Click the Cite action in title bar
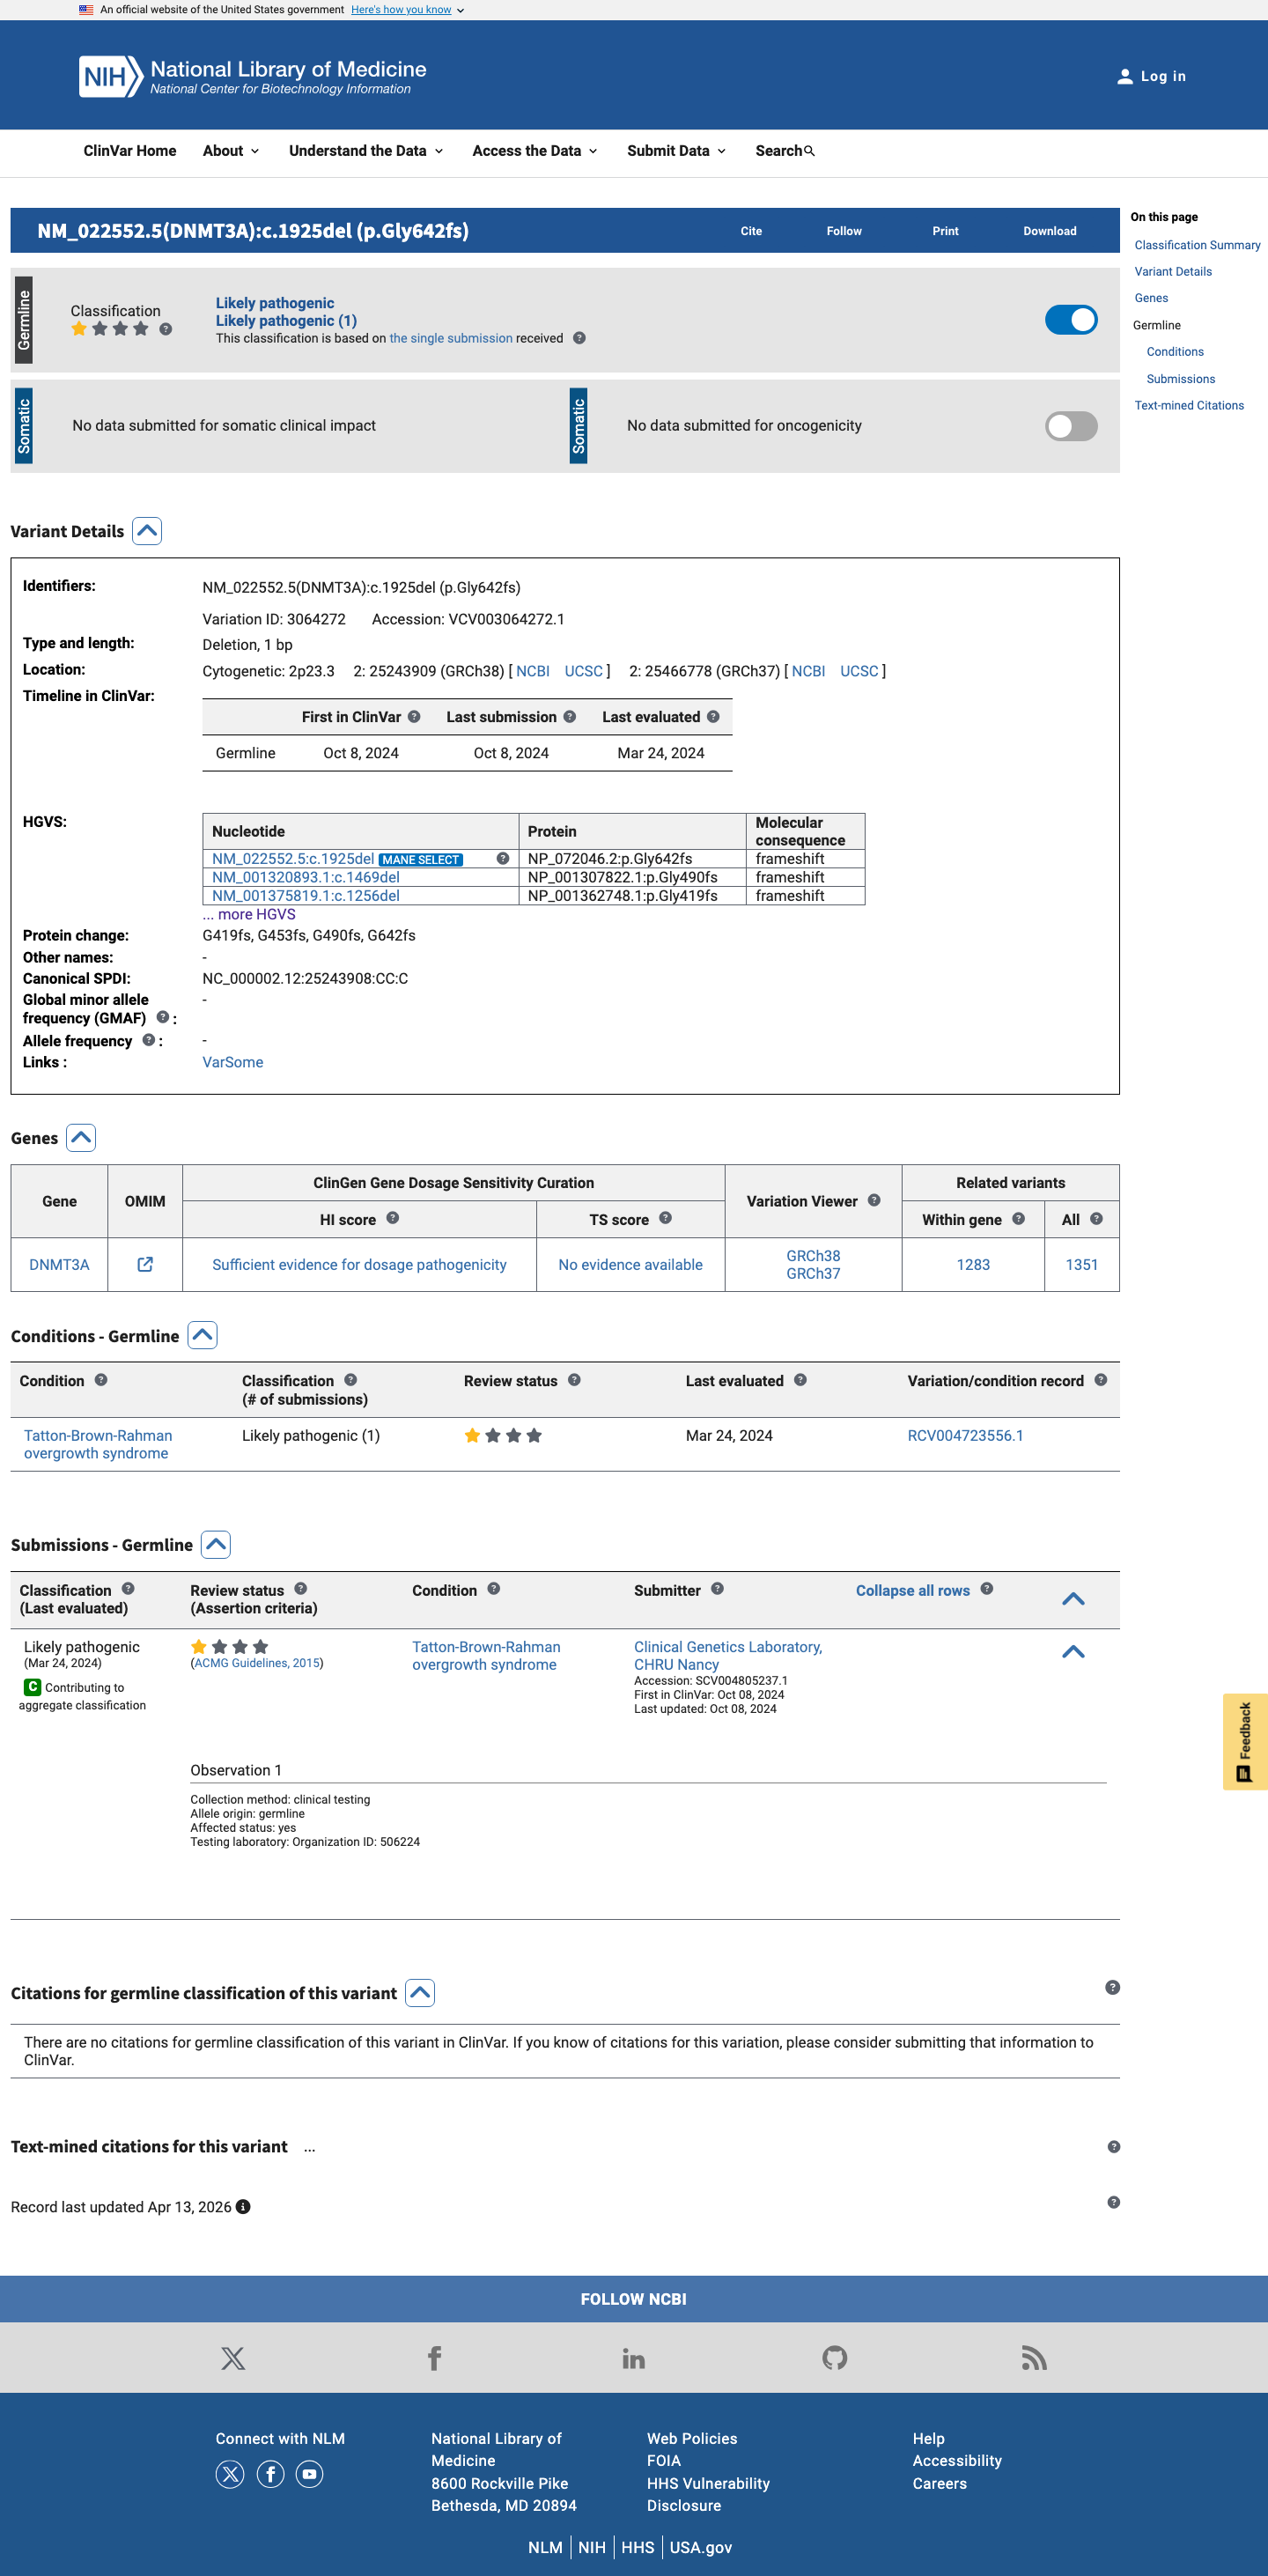This screenshot has height=2576, width=1268. coord(751,231)
